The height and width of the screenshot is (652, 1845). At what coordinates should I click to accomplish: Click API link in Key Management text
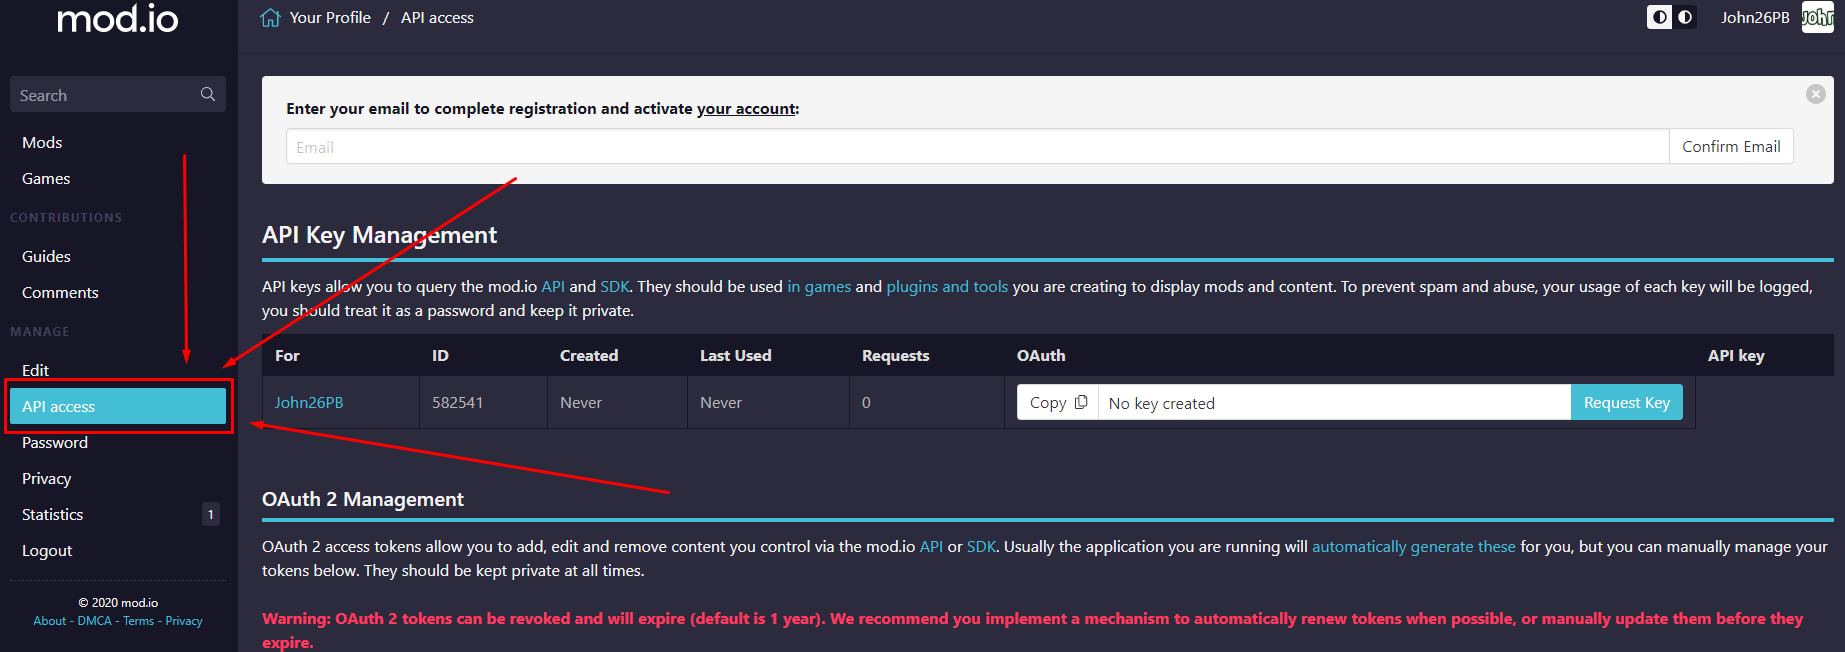[x=553, y=286]
